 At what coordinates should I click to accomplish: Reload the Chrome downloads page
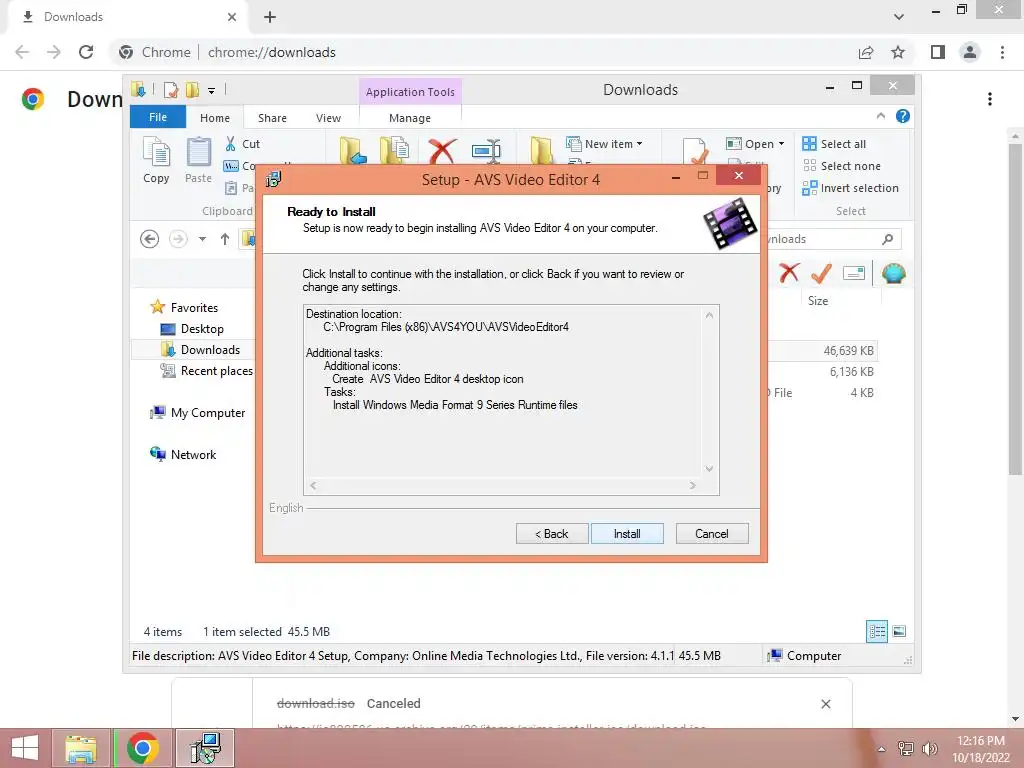(x=86, y=52)
